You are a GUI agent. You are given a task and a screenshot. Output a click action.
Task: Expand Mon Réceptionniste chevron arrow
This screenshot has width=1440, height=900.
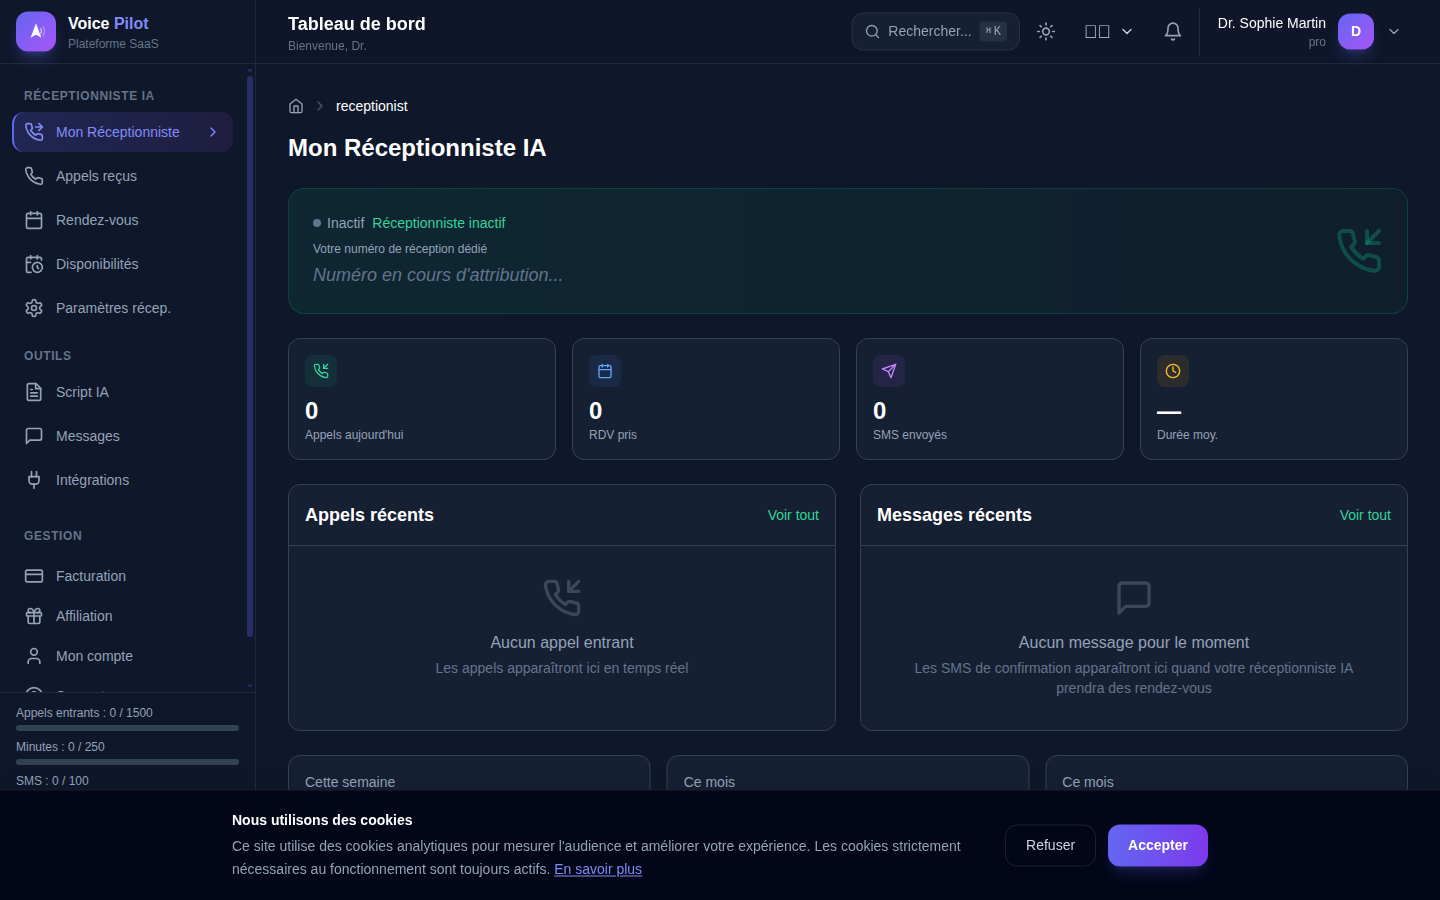coord(213,132)
